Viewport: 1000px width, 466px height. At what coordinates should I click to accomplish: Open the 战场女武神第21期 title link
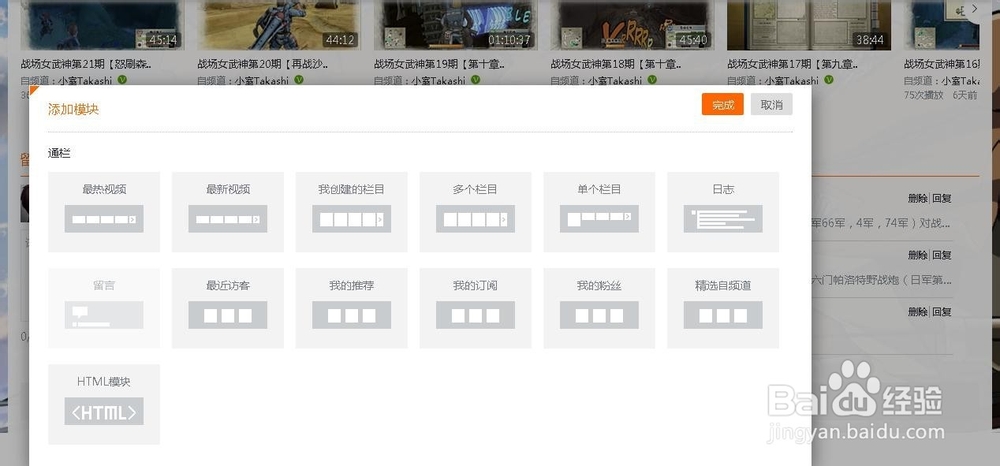click(85, 64)
